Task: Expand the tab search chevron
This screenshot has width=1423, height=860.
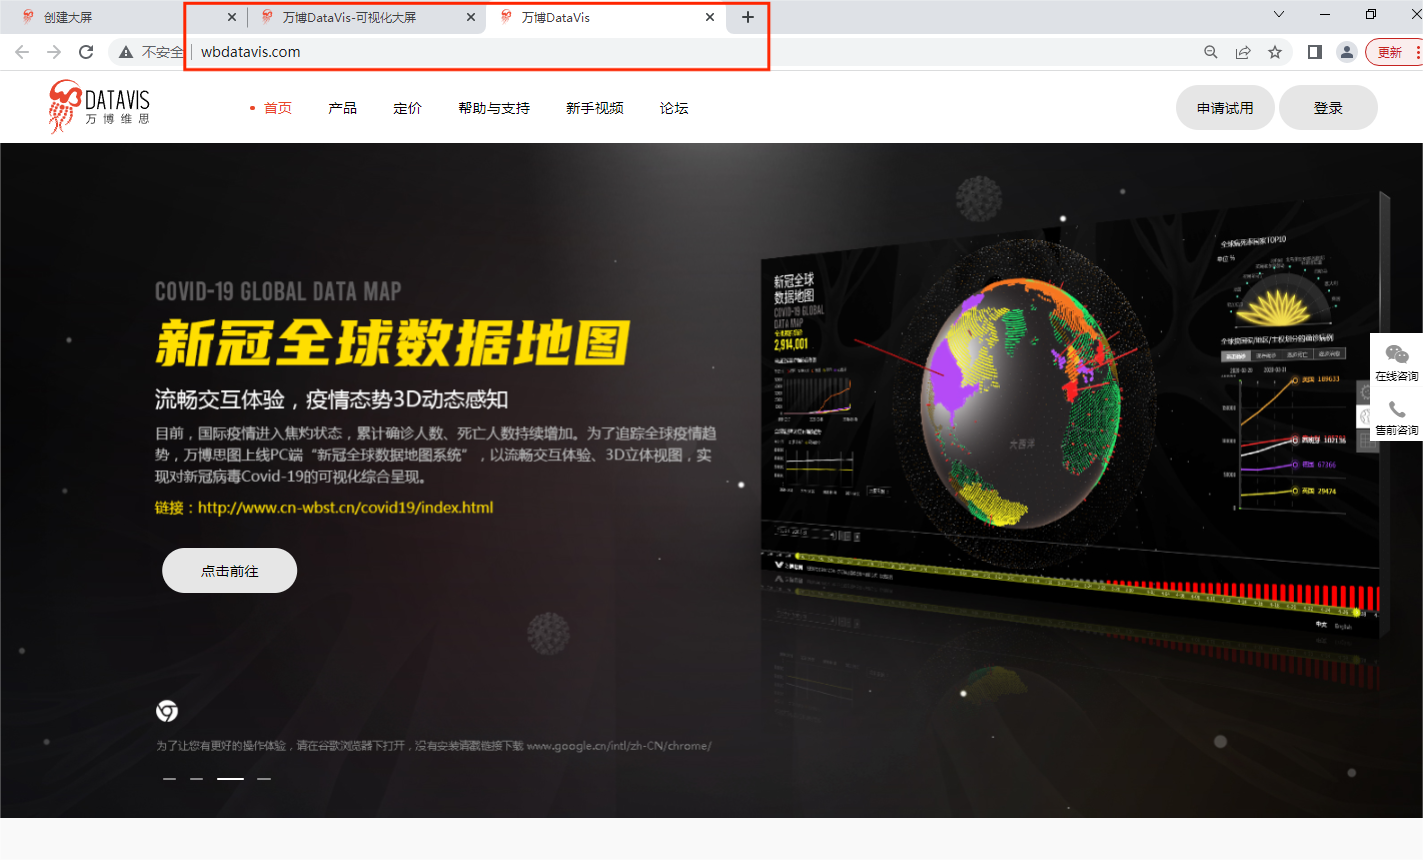Action: 1279,14
